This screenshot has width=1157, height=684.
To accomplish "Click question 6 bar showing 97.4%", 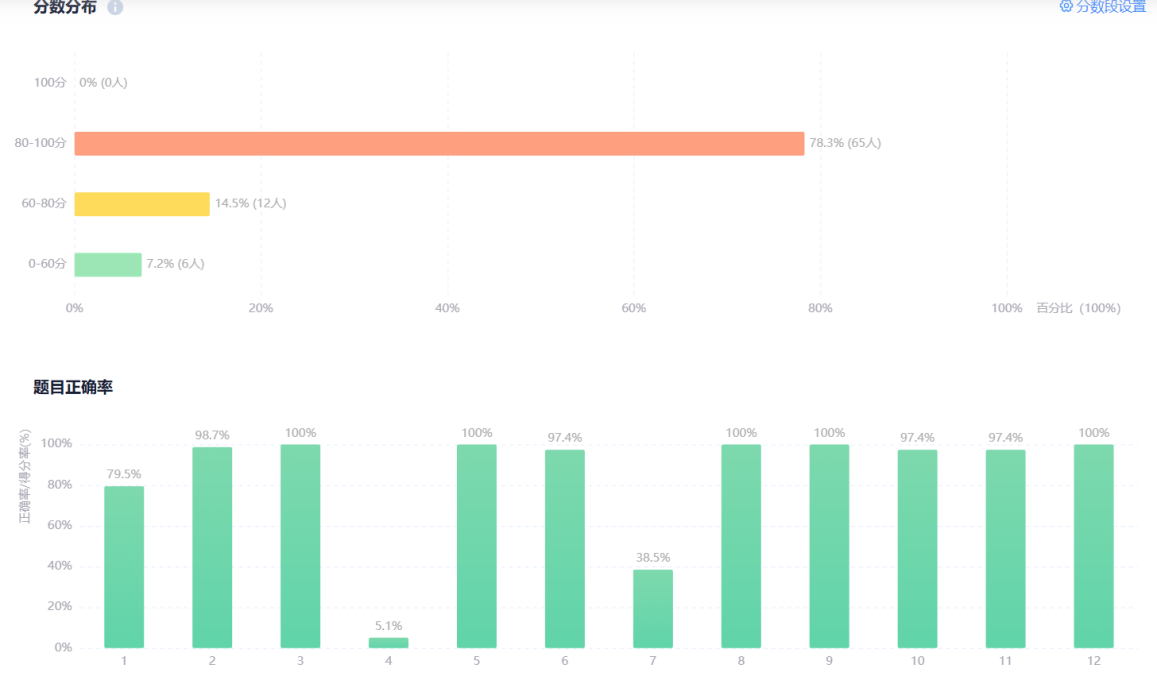I will (565, 548).
